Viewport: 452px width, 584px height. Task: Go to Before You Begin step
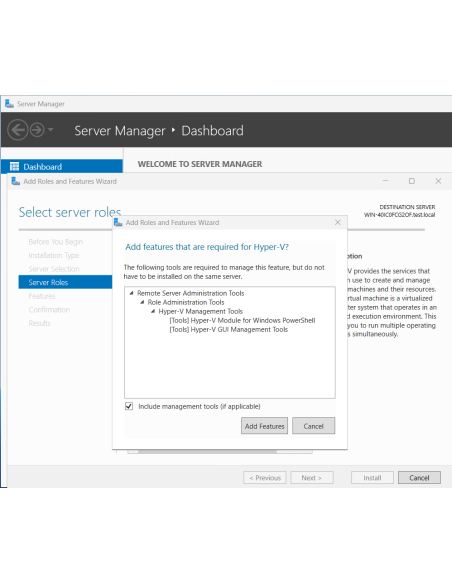pyautogui.click(x=56, y=242)
